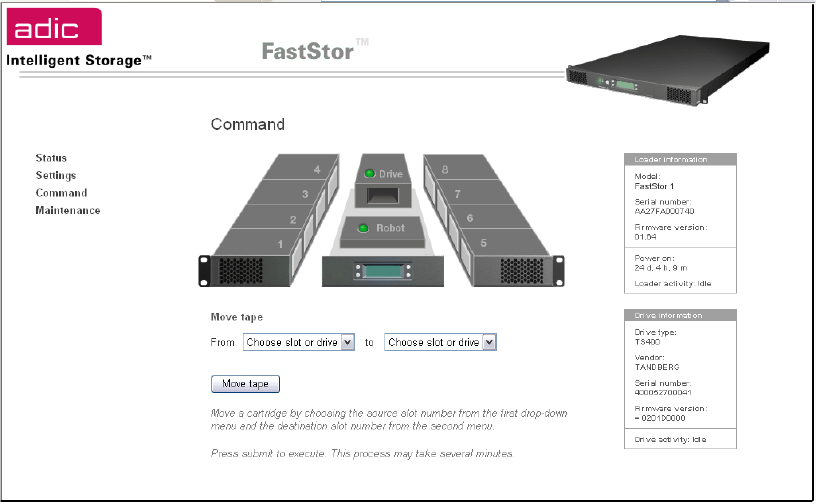
Task: Click the loader firmware version 01.04
Action: (645, 237)
